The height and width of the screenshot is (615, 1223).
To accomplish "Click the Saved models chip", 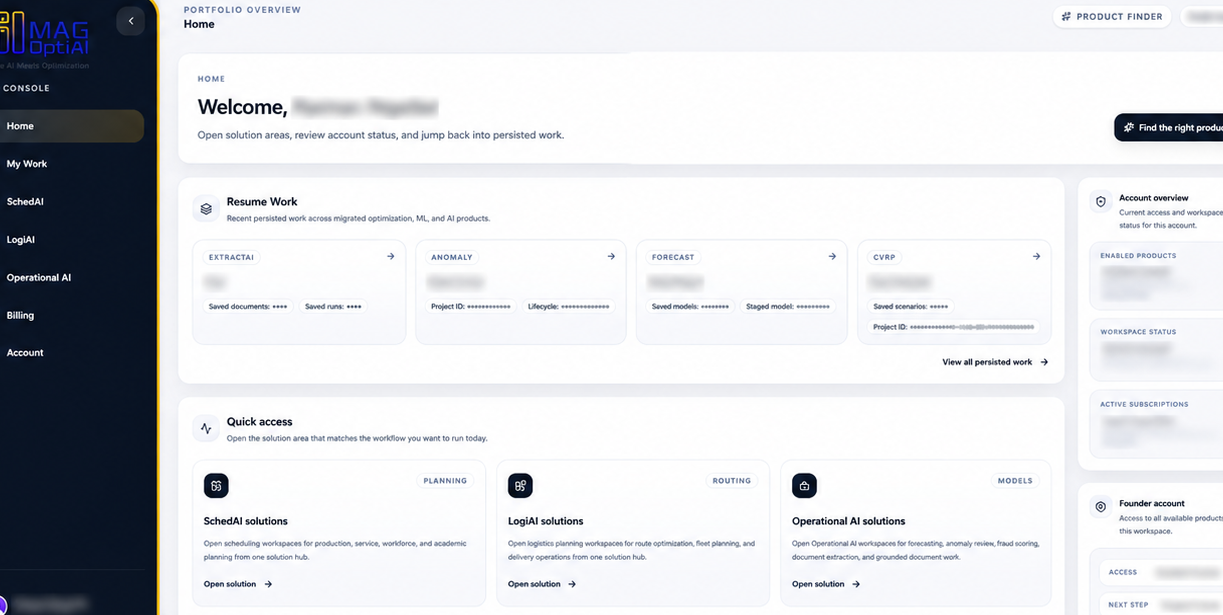I will [x=690, y=306].
